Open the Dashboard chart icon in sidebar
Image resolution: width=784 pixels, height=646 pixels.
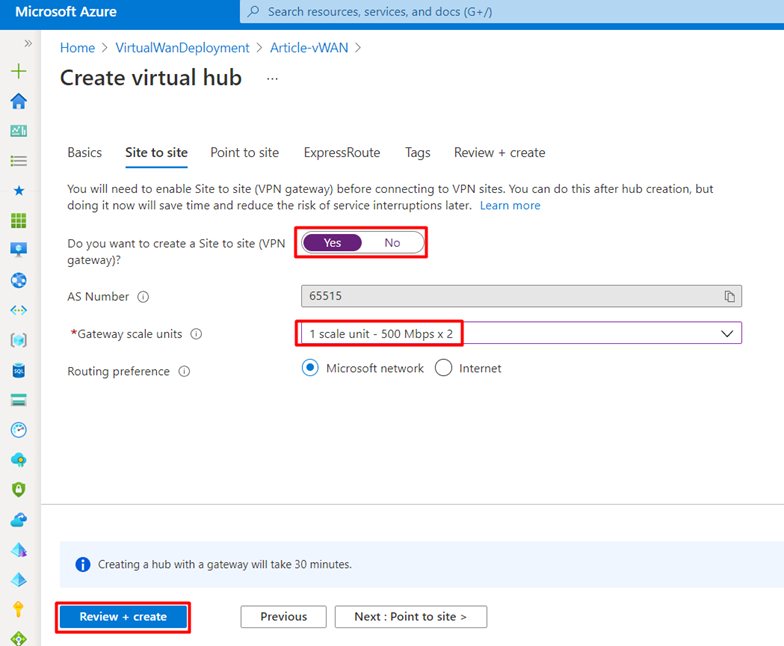pos(18,131)
